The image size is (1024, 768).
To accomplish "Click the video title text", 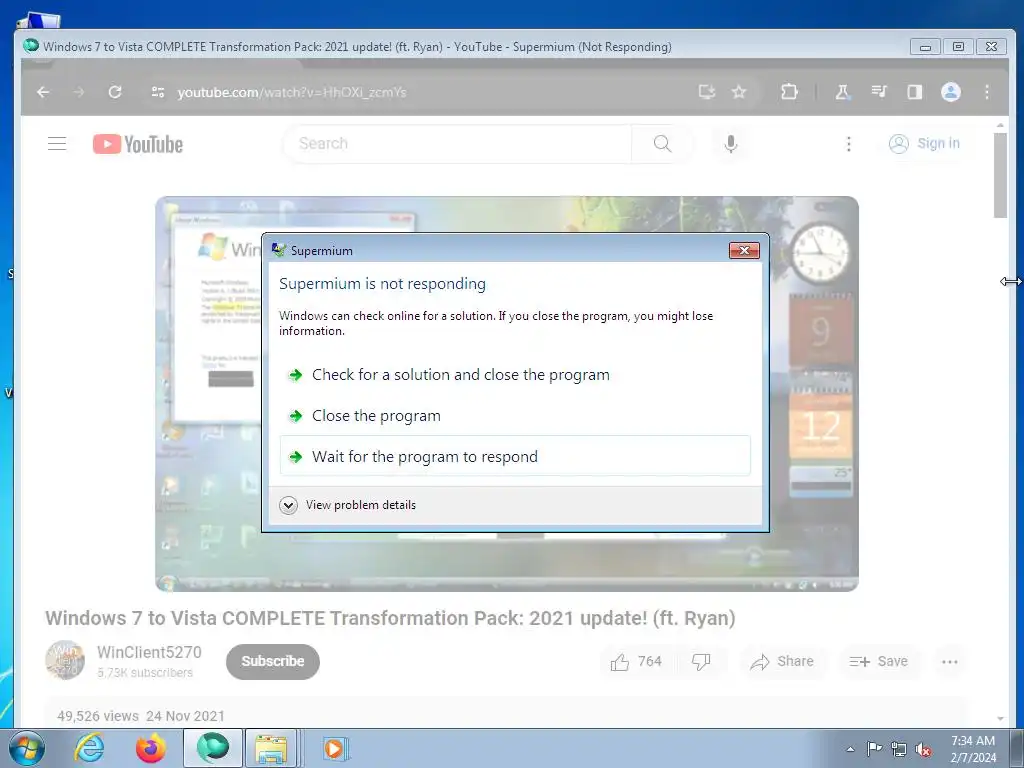I will click(x=391, y=618).
